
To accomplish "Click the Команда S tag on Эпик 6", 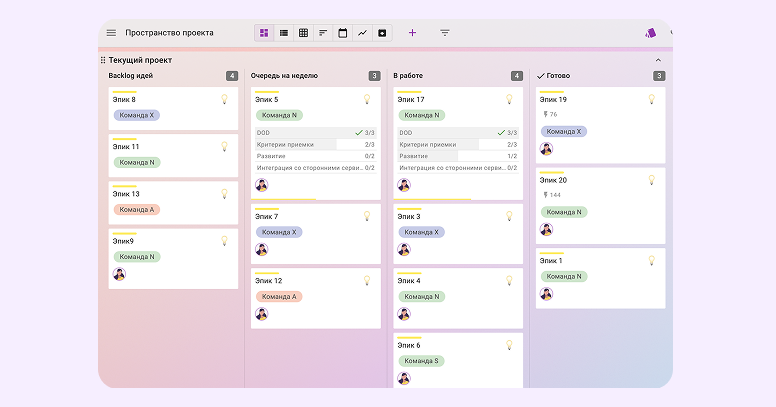I will (x=421, y=360).
